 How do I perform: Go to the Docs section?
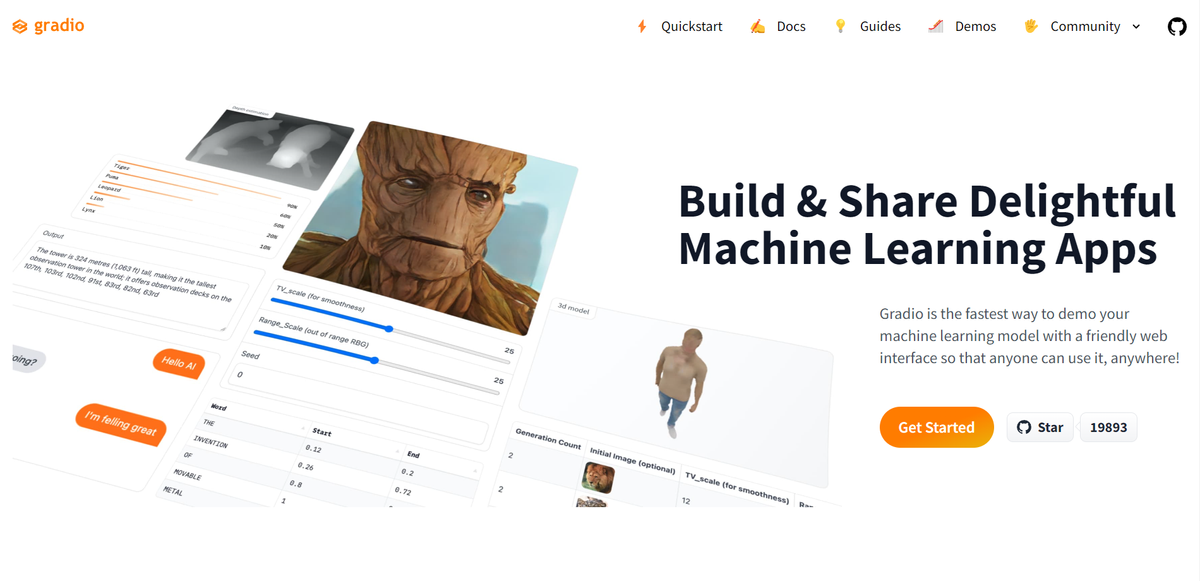pos(791,27)
